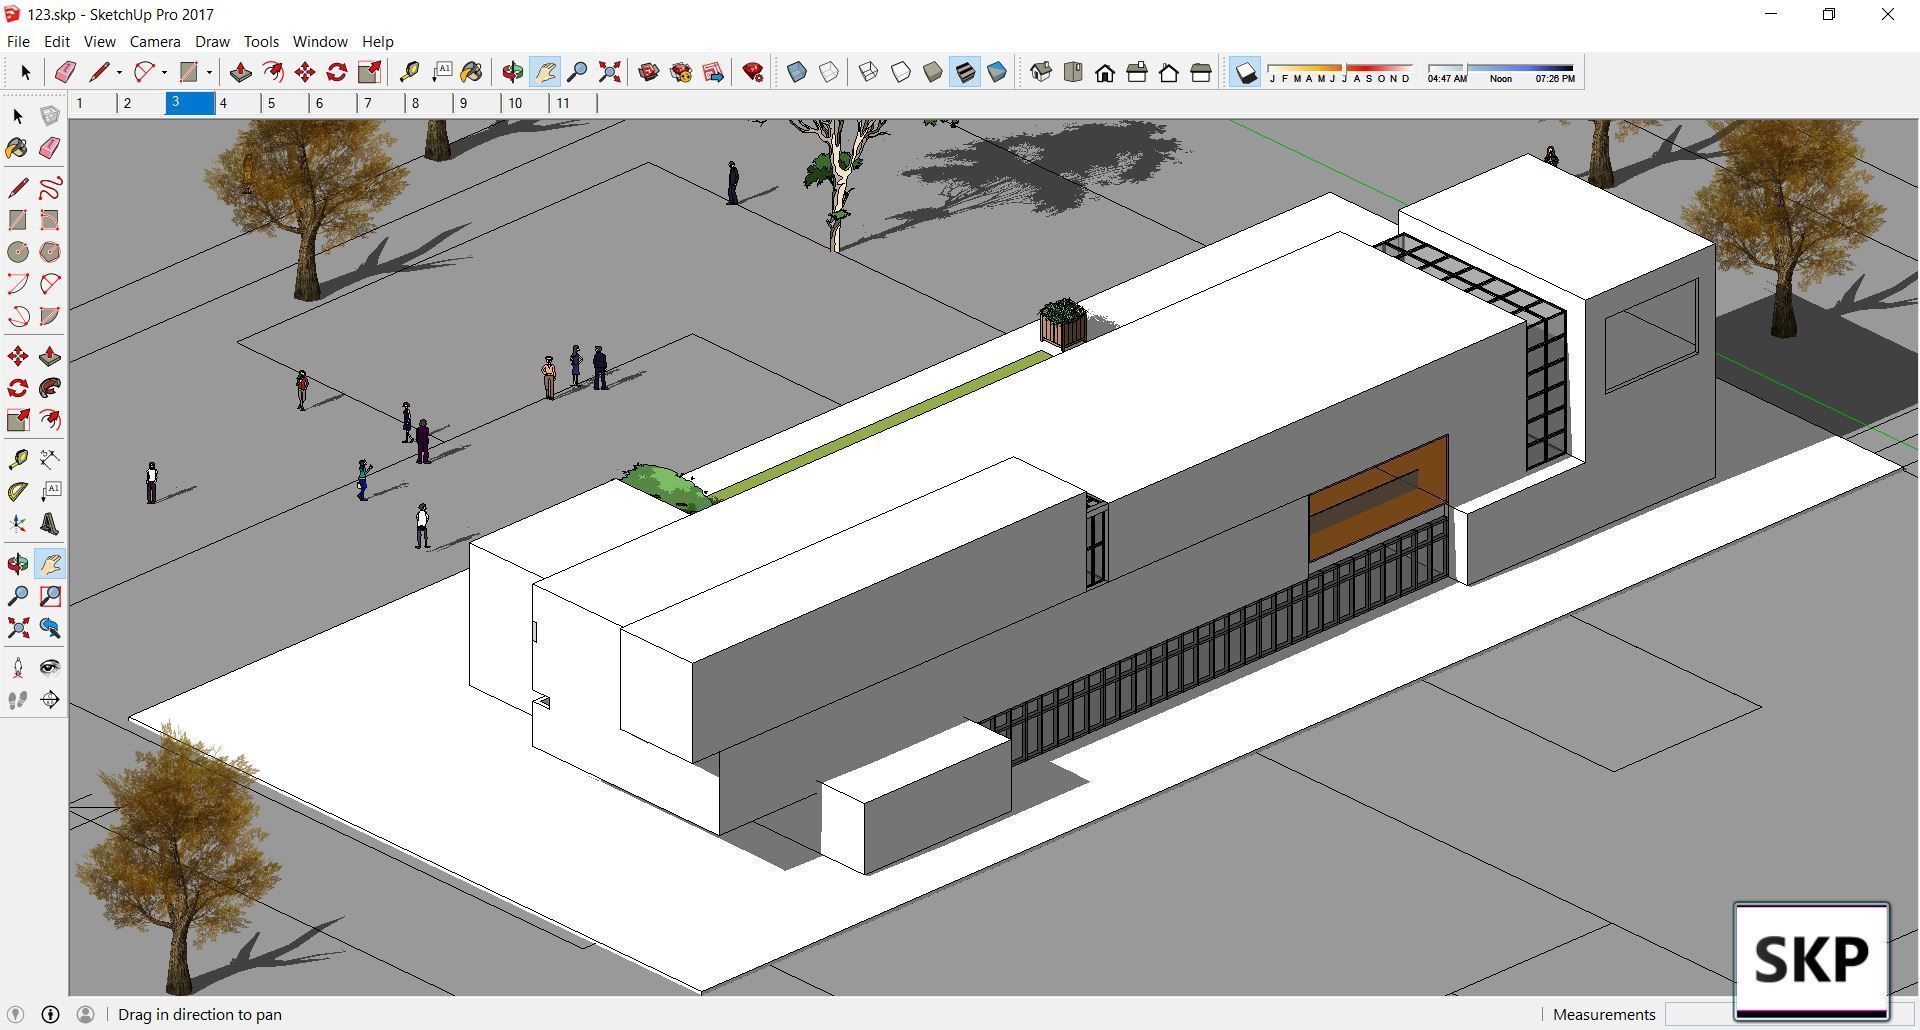Select Dimension tool in left palette

tap(50, 459)
